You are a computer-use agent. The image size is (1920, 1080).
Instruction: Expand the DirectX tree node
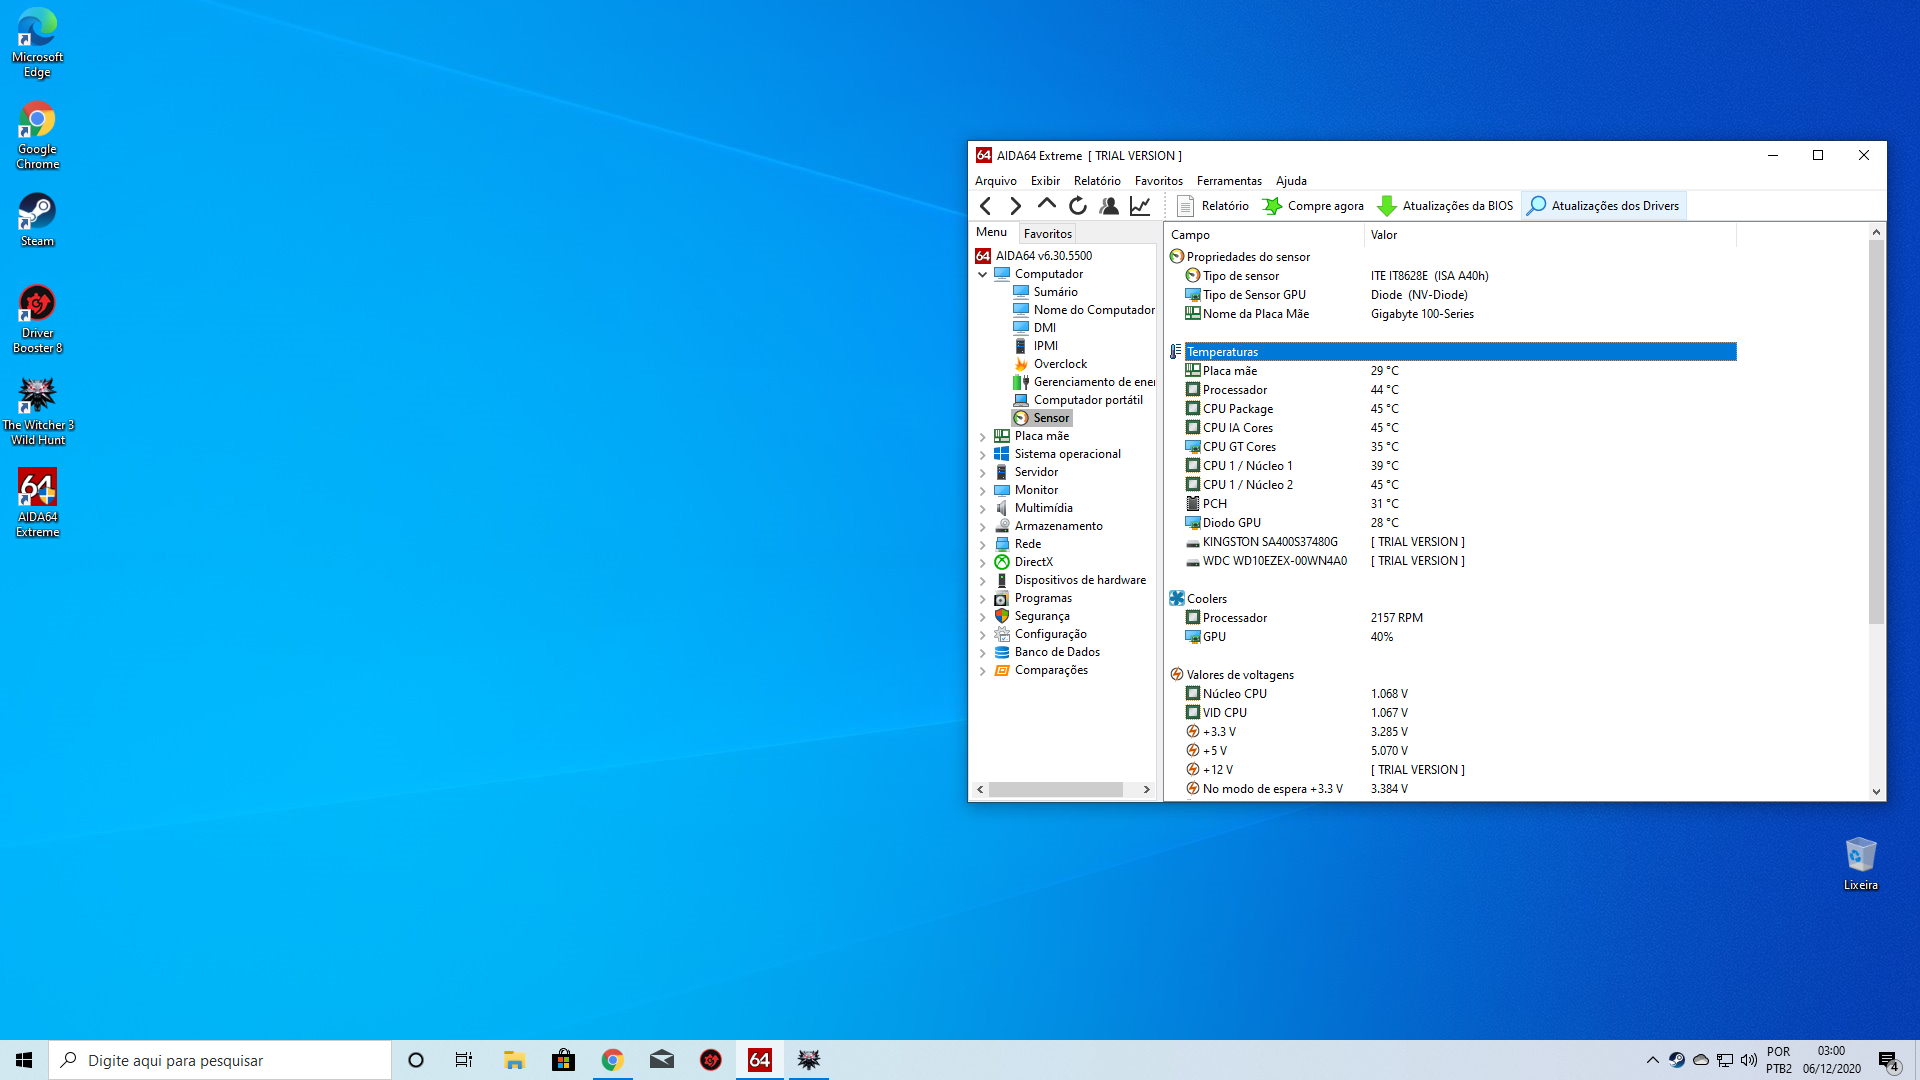982,563
